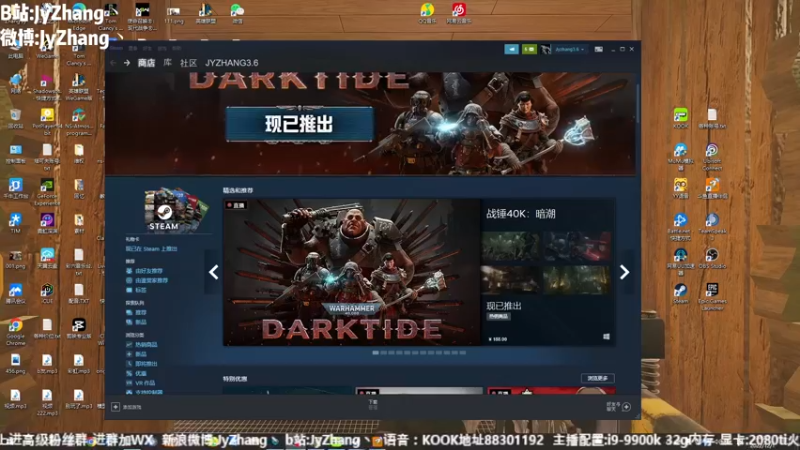Open the blue announcements icon in Steam header

click(x=511, y=49)
